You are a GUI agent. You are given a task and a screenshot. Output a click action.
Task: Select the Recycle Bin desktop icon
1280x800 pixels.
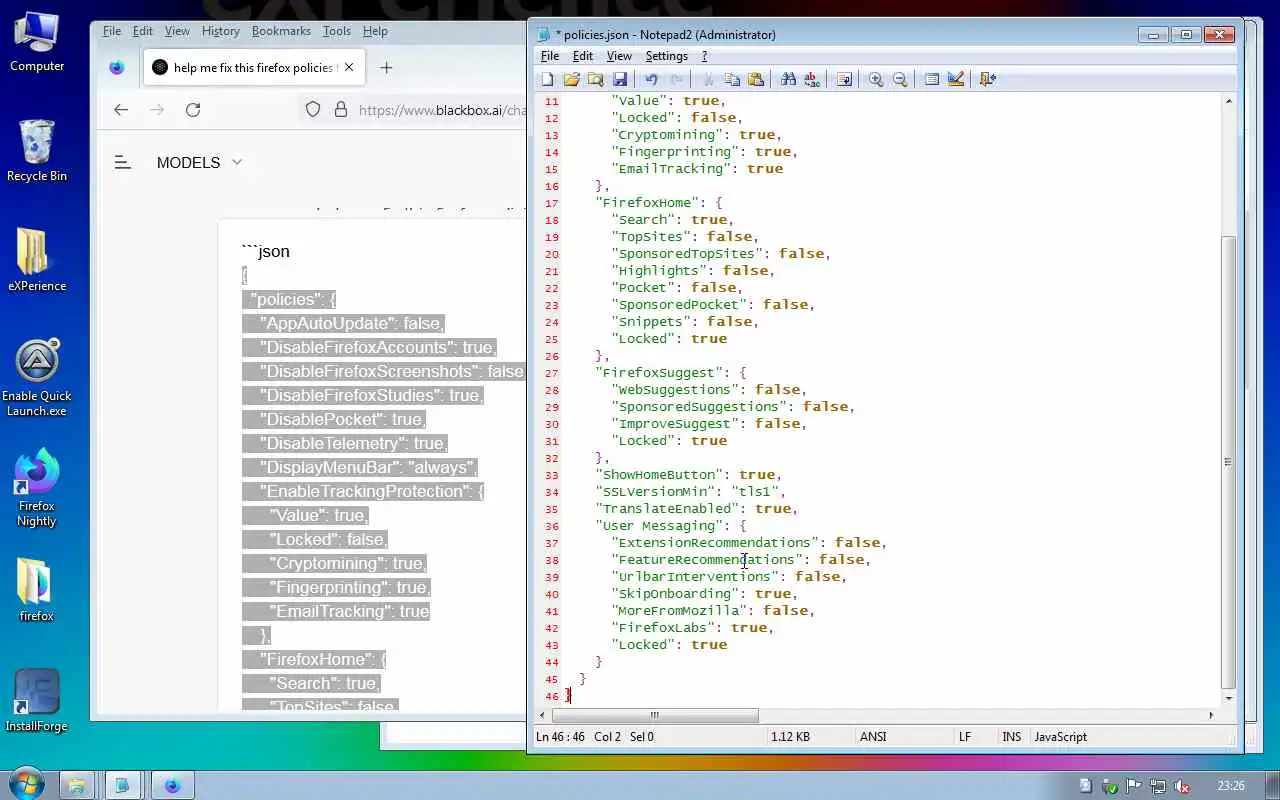pyautogui.click(x=37, y=150)
